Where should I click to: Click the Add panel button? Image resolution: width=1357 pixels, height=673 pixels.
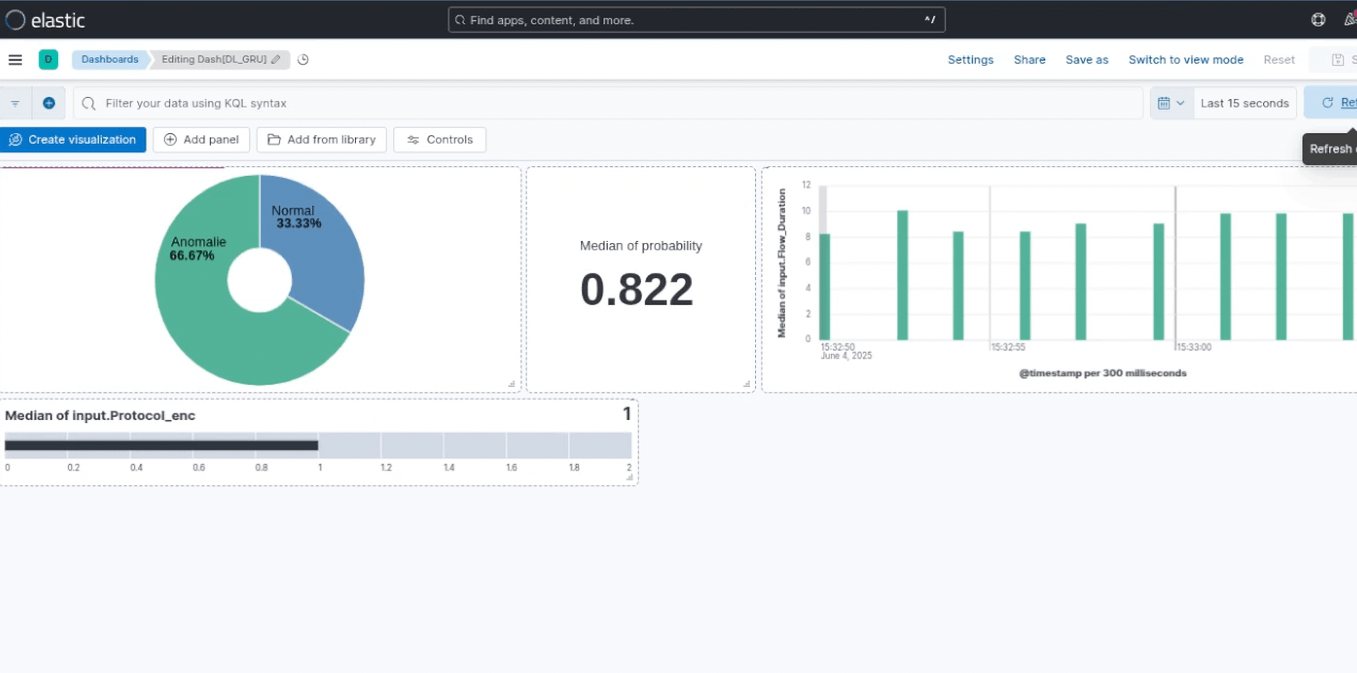pyautogui.click(x=201, y=140)
